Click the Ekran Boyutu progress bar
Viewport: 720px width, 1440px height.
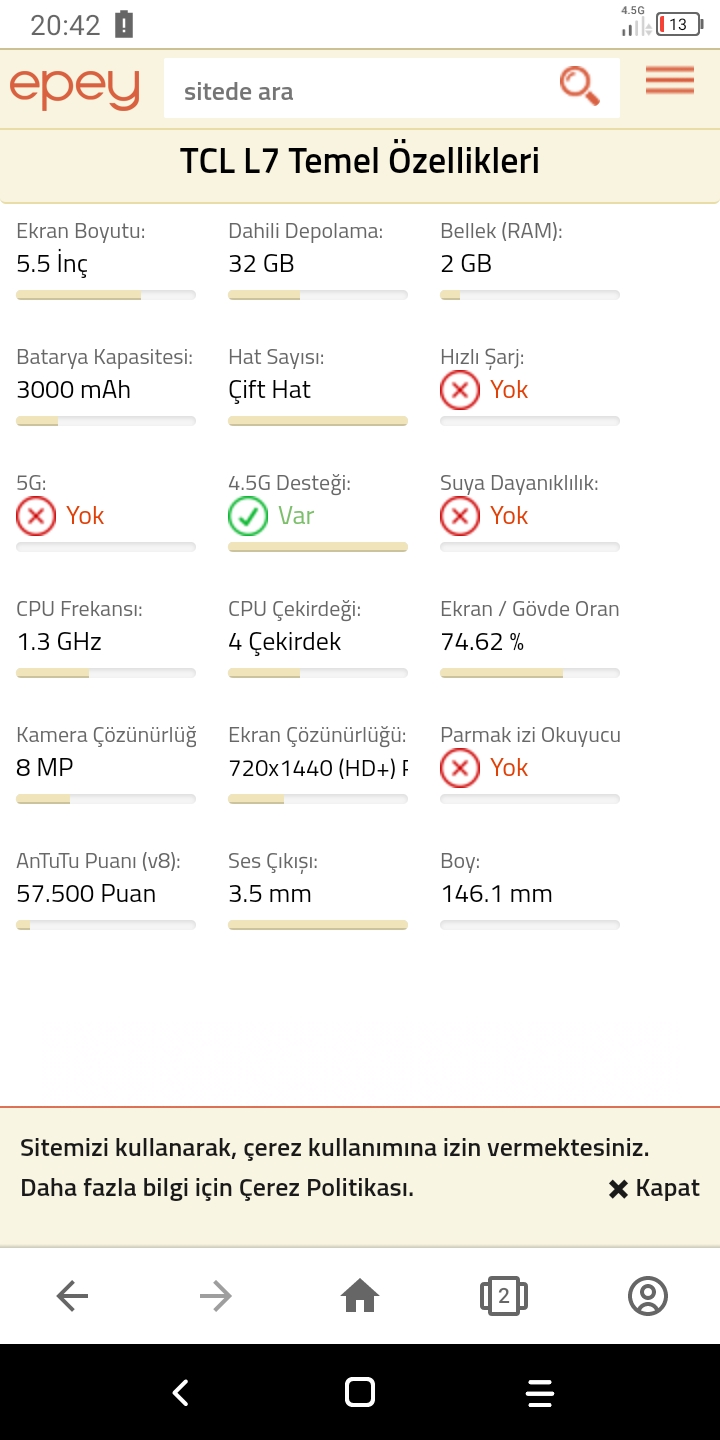pos(106,295)
